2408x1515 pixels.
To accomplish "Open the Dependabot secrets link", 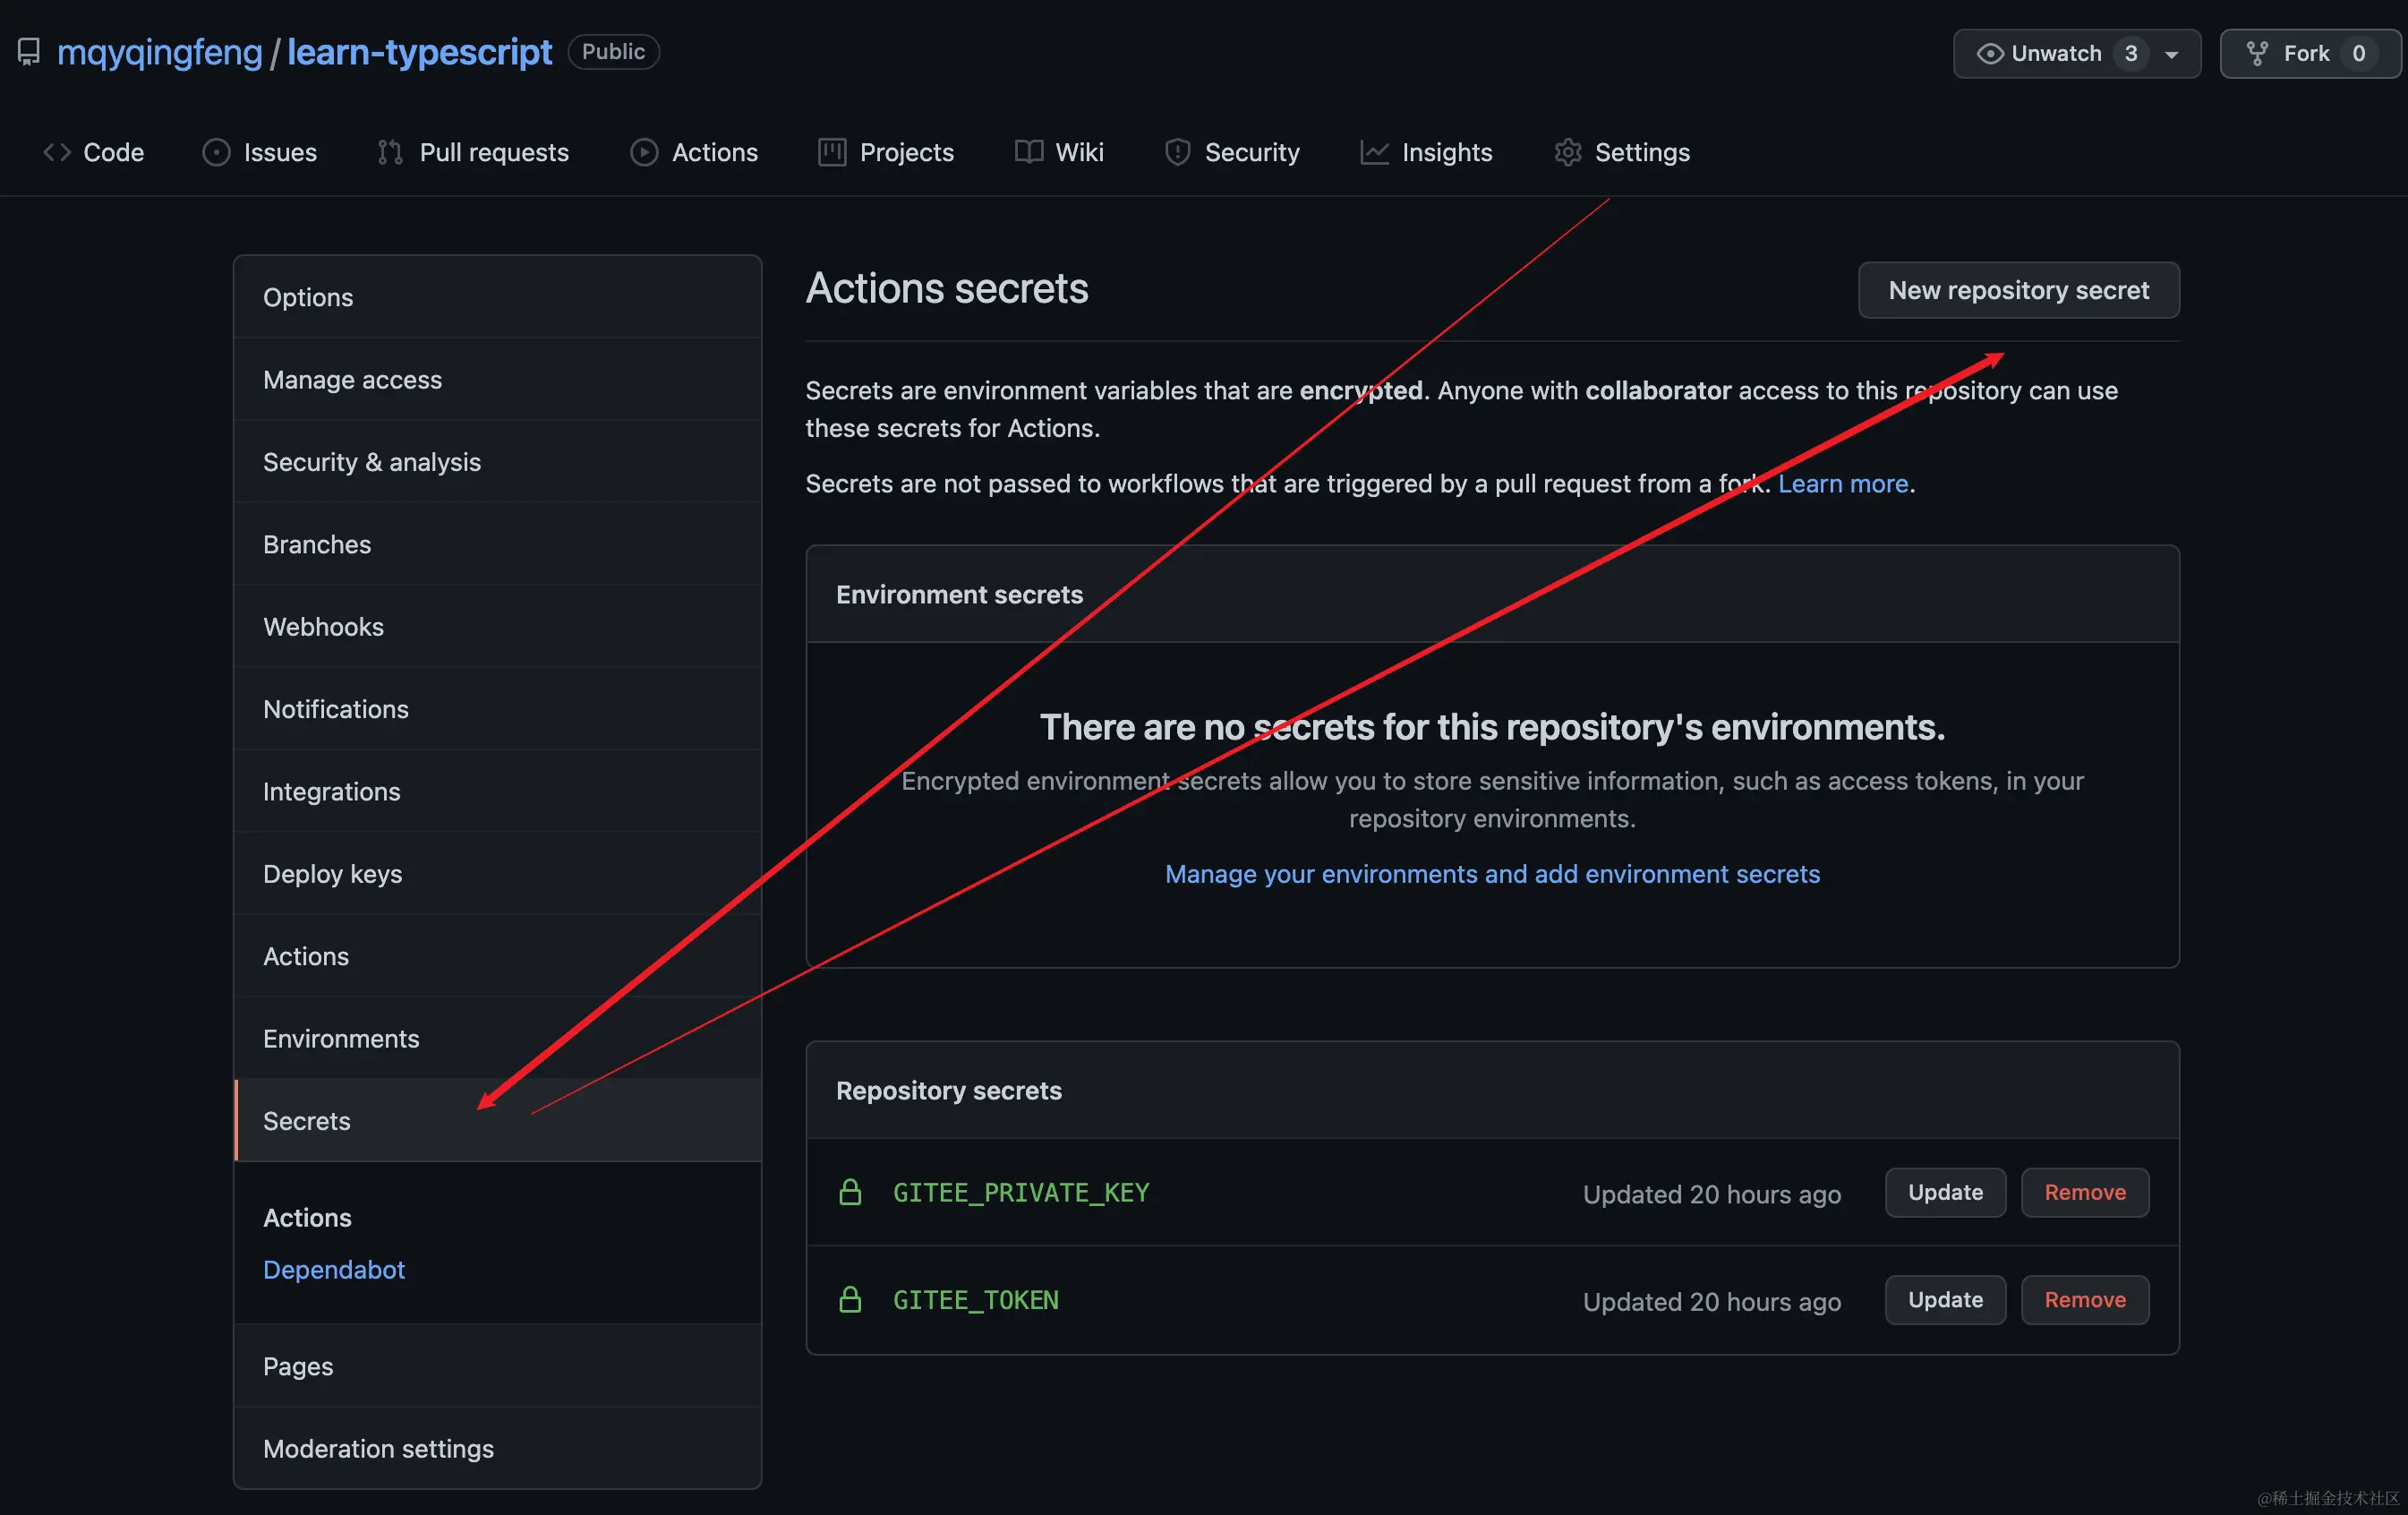I will (334, 1270).
